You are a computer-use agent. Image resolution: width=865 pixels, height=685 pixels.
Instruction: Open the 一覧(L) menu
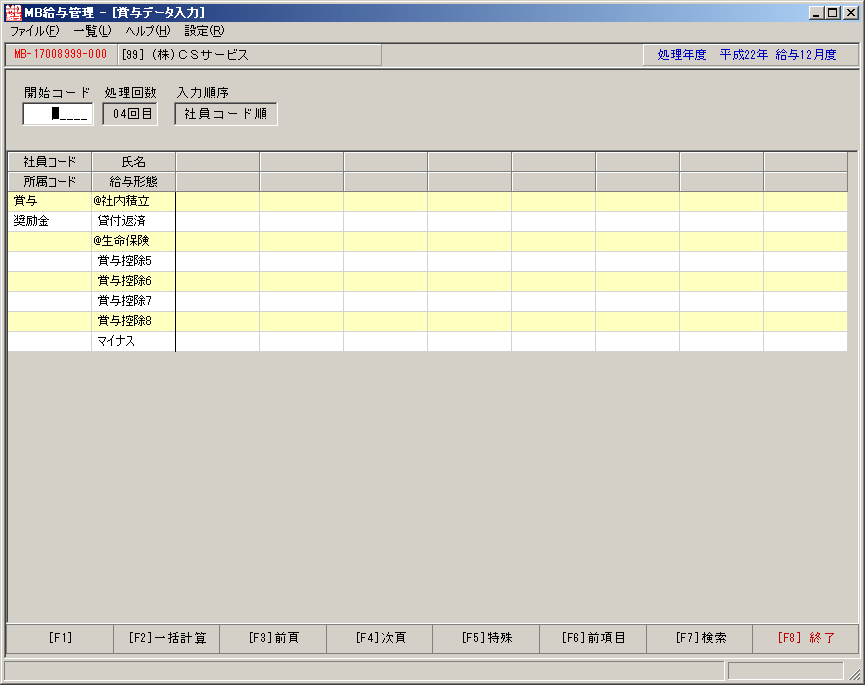[x=92, y=31]
